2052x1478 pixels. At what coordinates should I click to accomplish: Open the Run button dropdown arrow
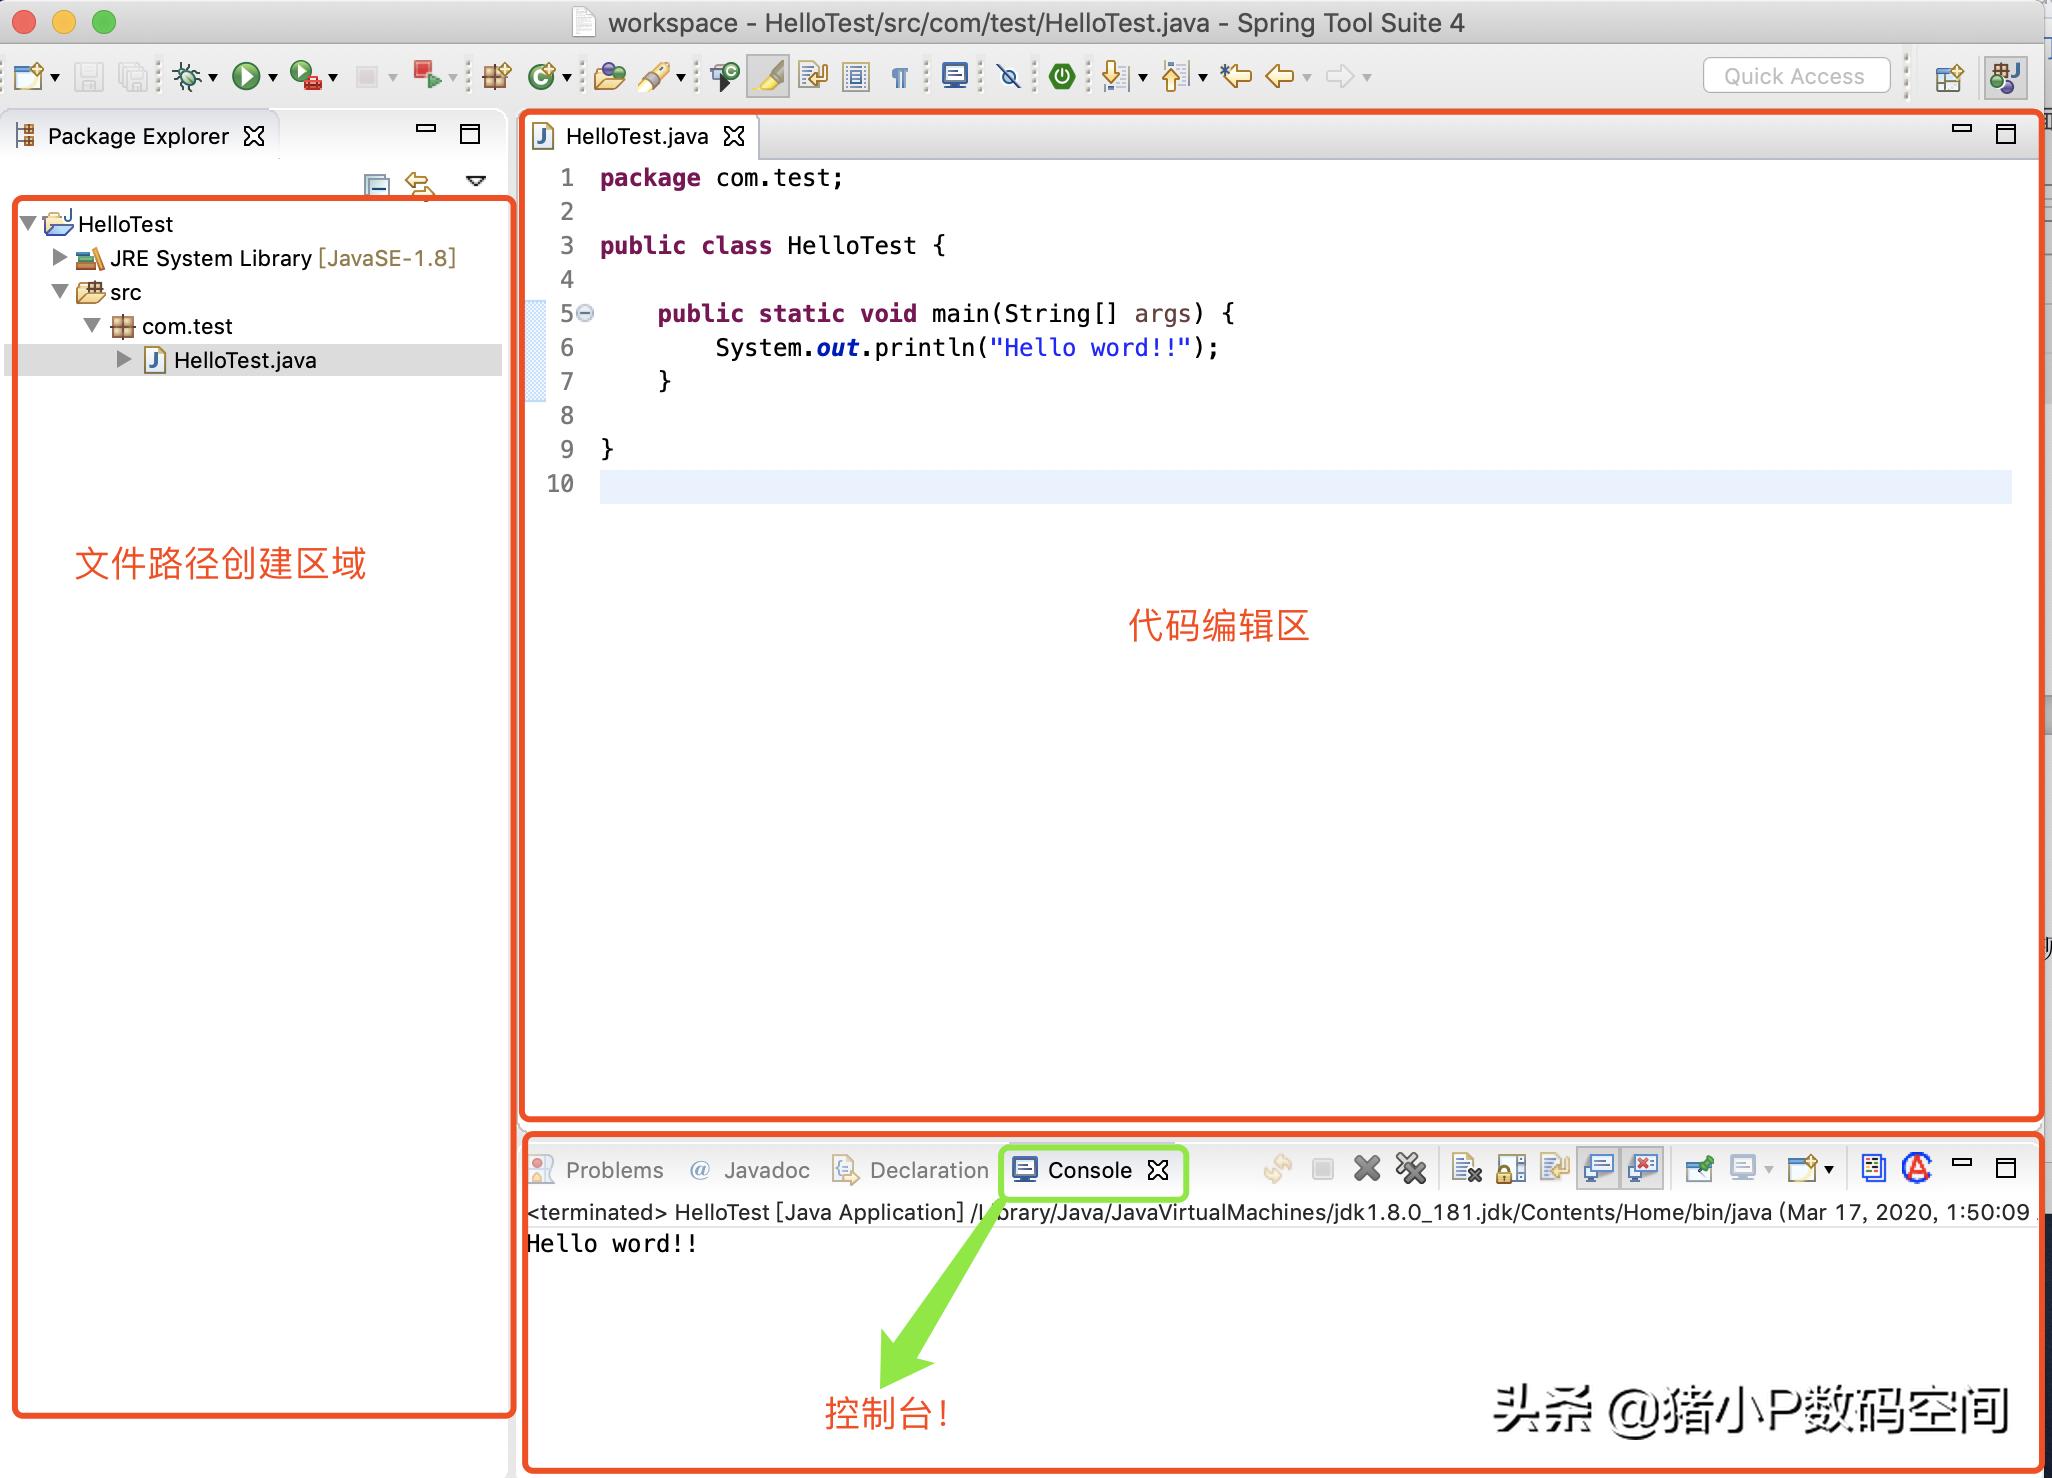tap(272, 77)
